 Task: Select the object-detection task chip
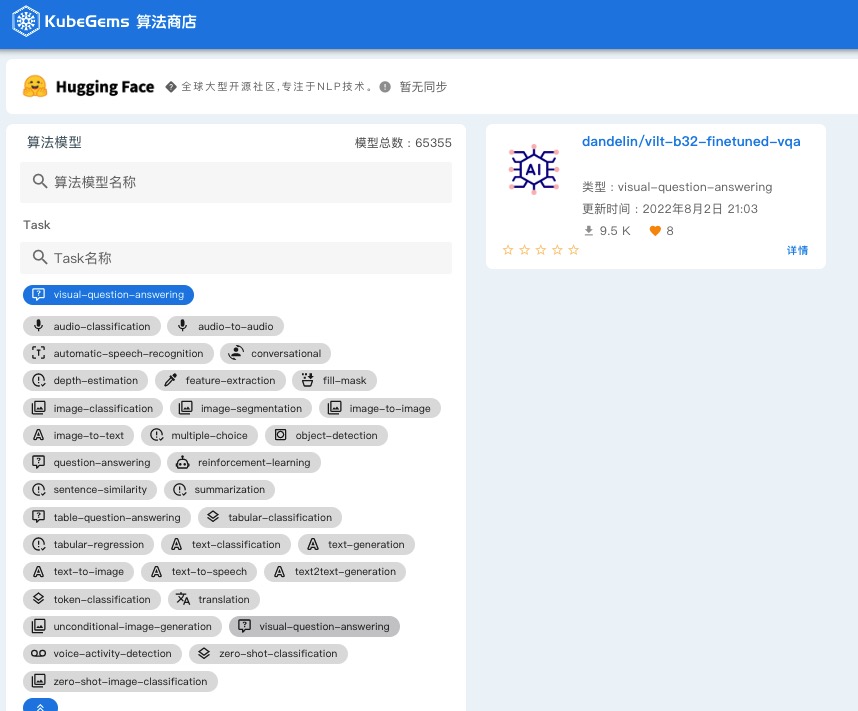pyautogui.click(x=327, y=436)
